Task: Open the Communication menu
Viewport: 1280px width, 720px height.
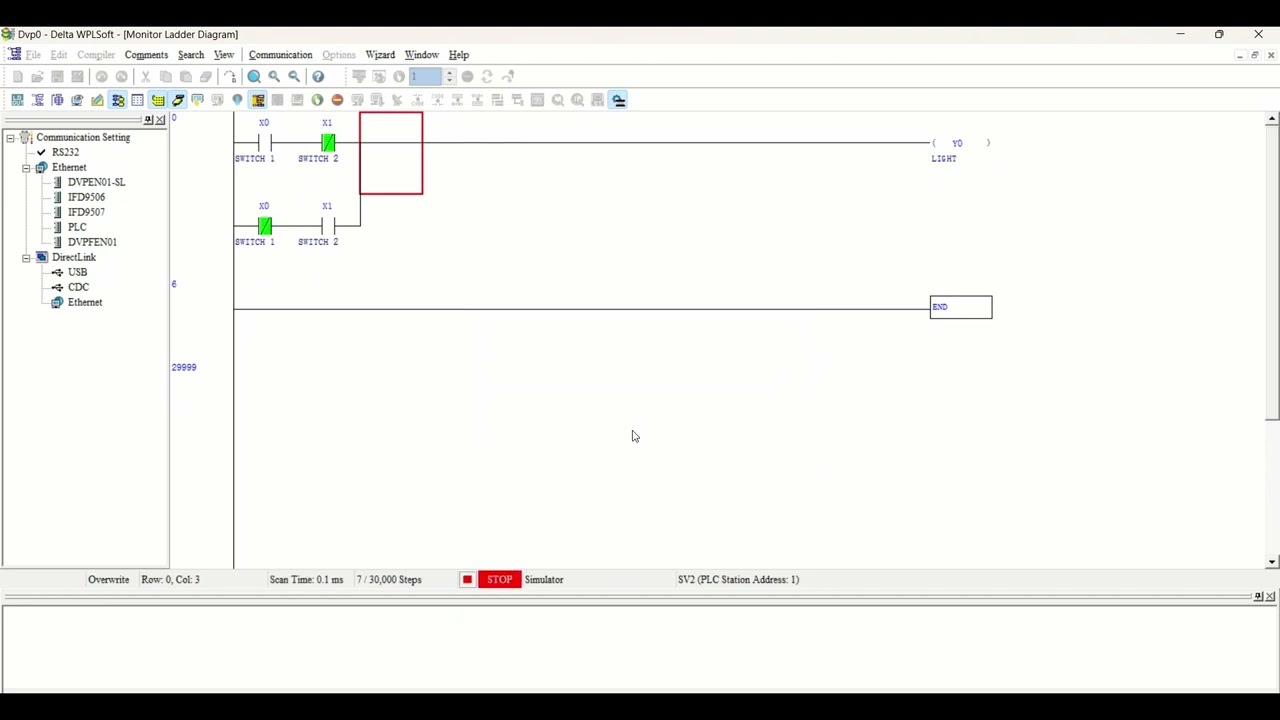Action: click(281, 55)
